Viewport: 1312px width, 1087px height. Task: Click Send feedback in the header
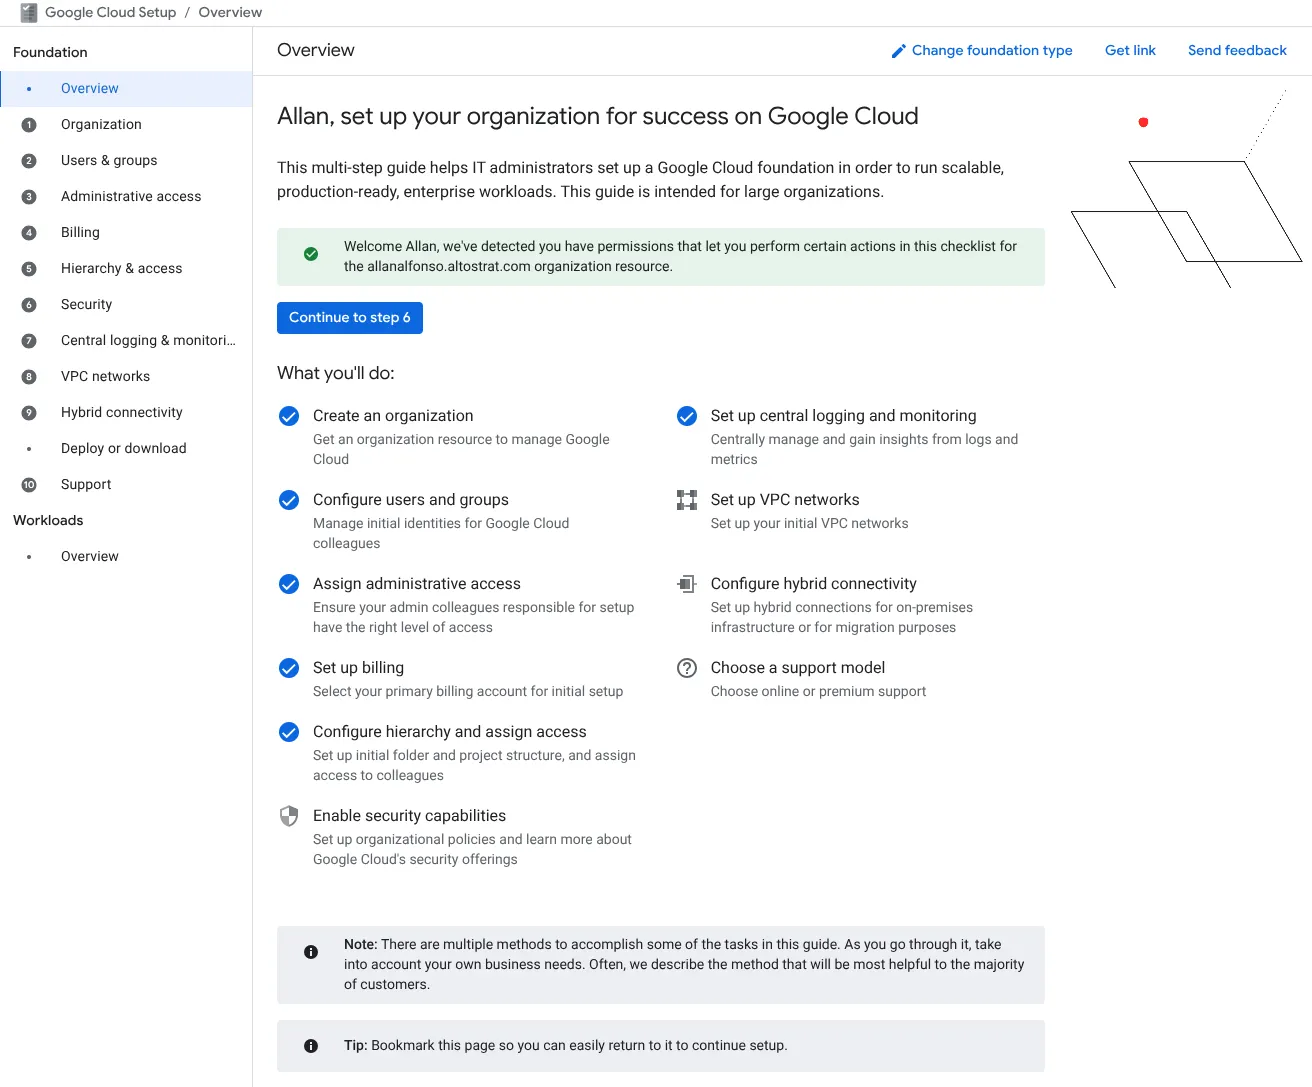coord(1237,50)
